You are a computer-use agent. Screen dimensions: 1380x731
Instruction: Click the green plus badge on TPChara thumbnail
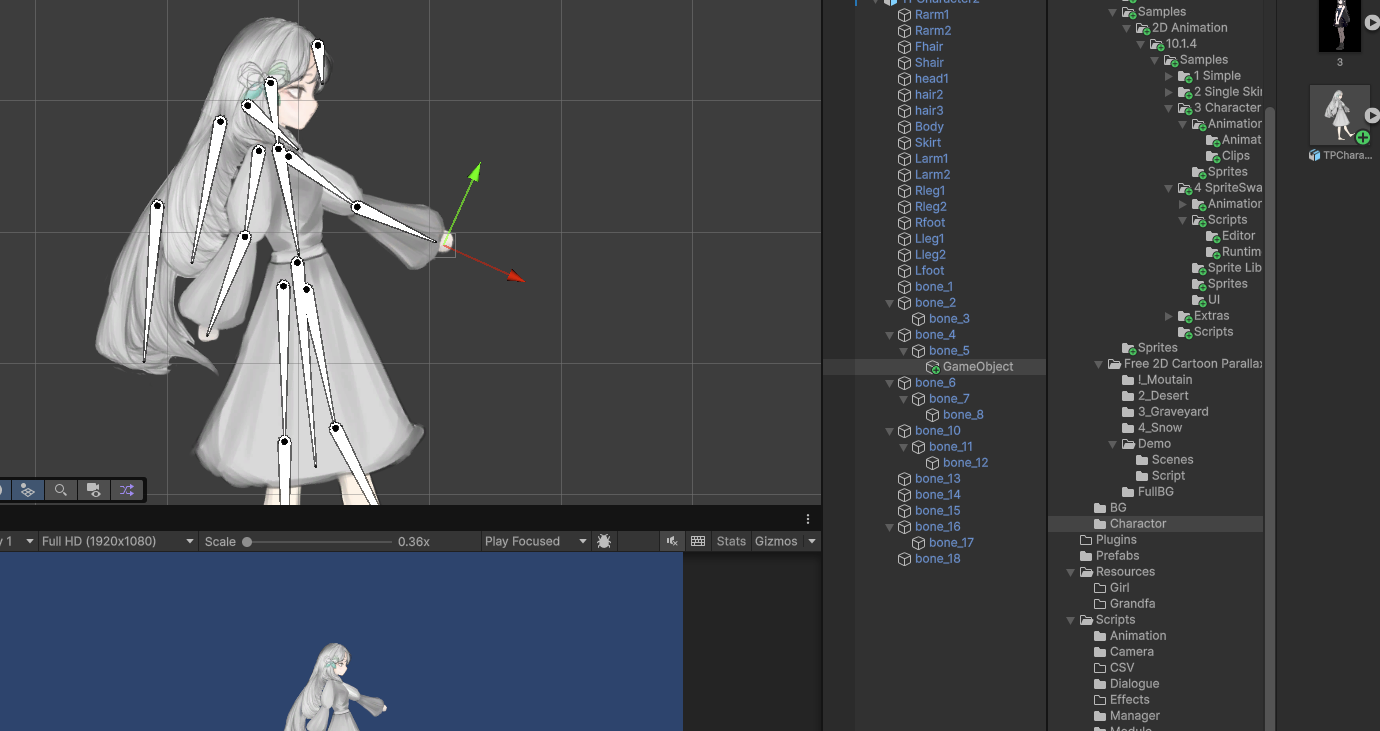pyautogui.click(x=1362, y=137)
